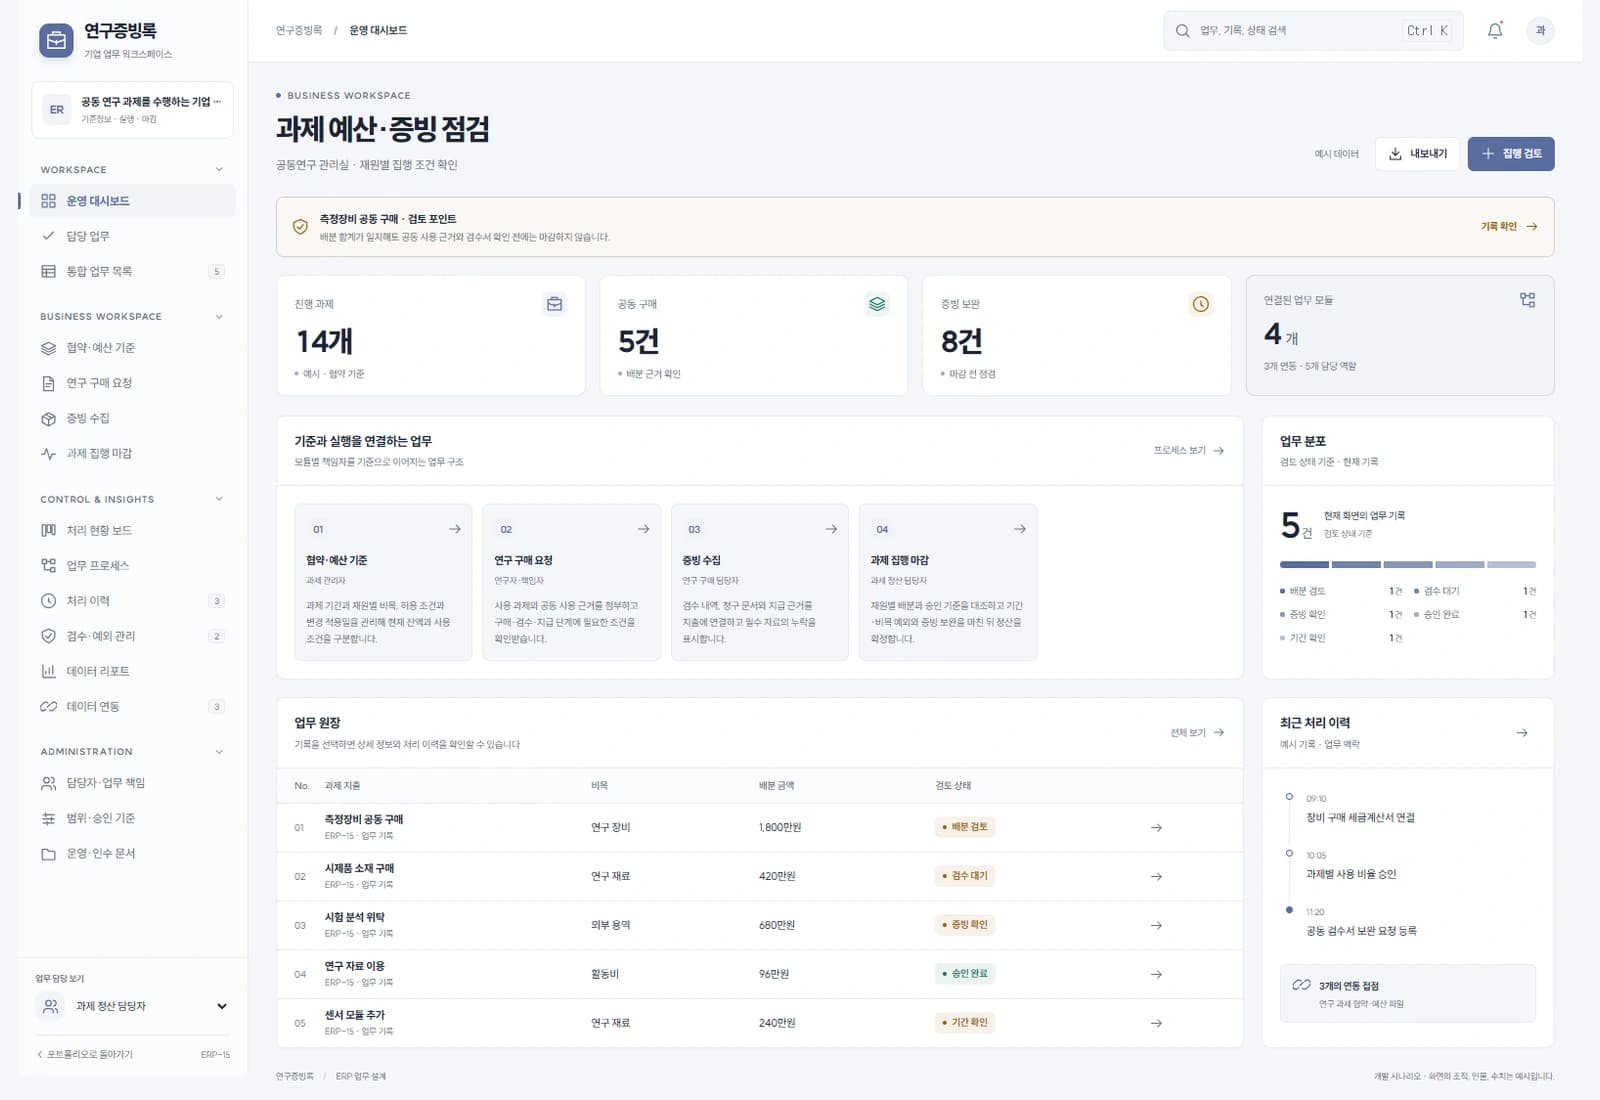1600x1100 pixels.
Task: Click the notification bell icon
Action: (x=1495, y=31)
